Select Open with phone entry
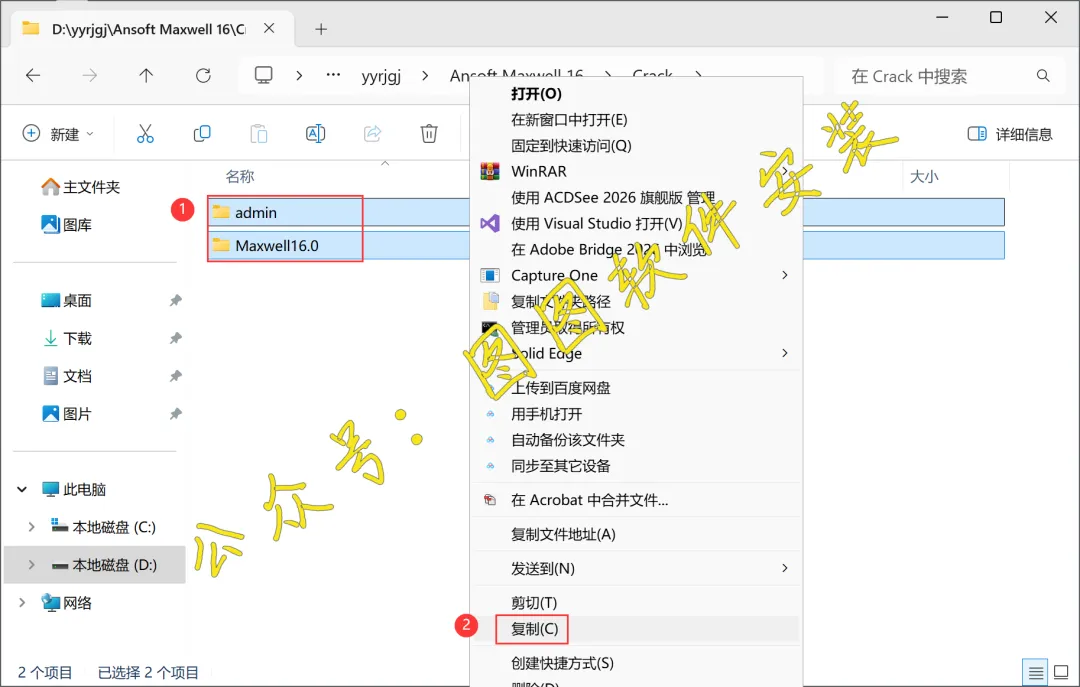This screenshot has height=687, width=1080. click(635, 414)
